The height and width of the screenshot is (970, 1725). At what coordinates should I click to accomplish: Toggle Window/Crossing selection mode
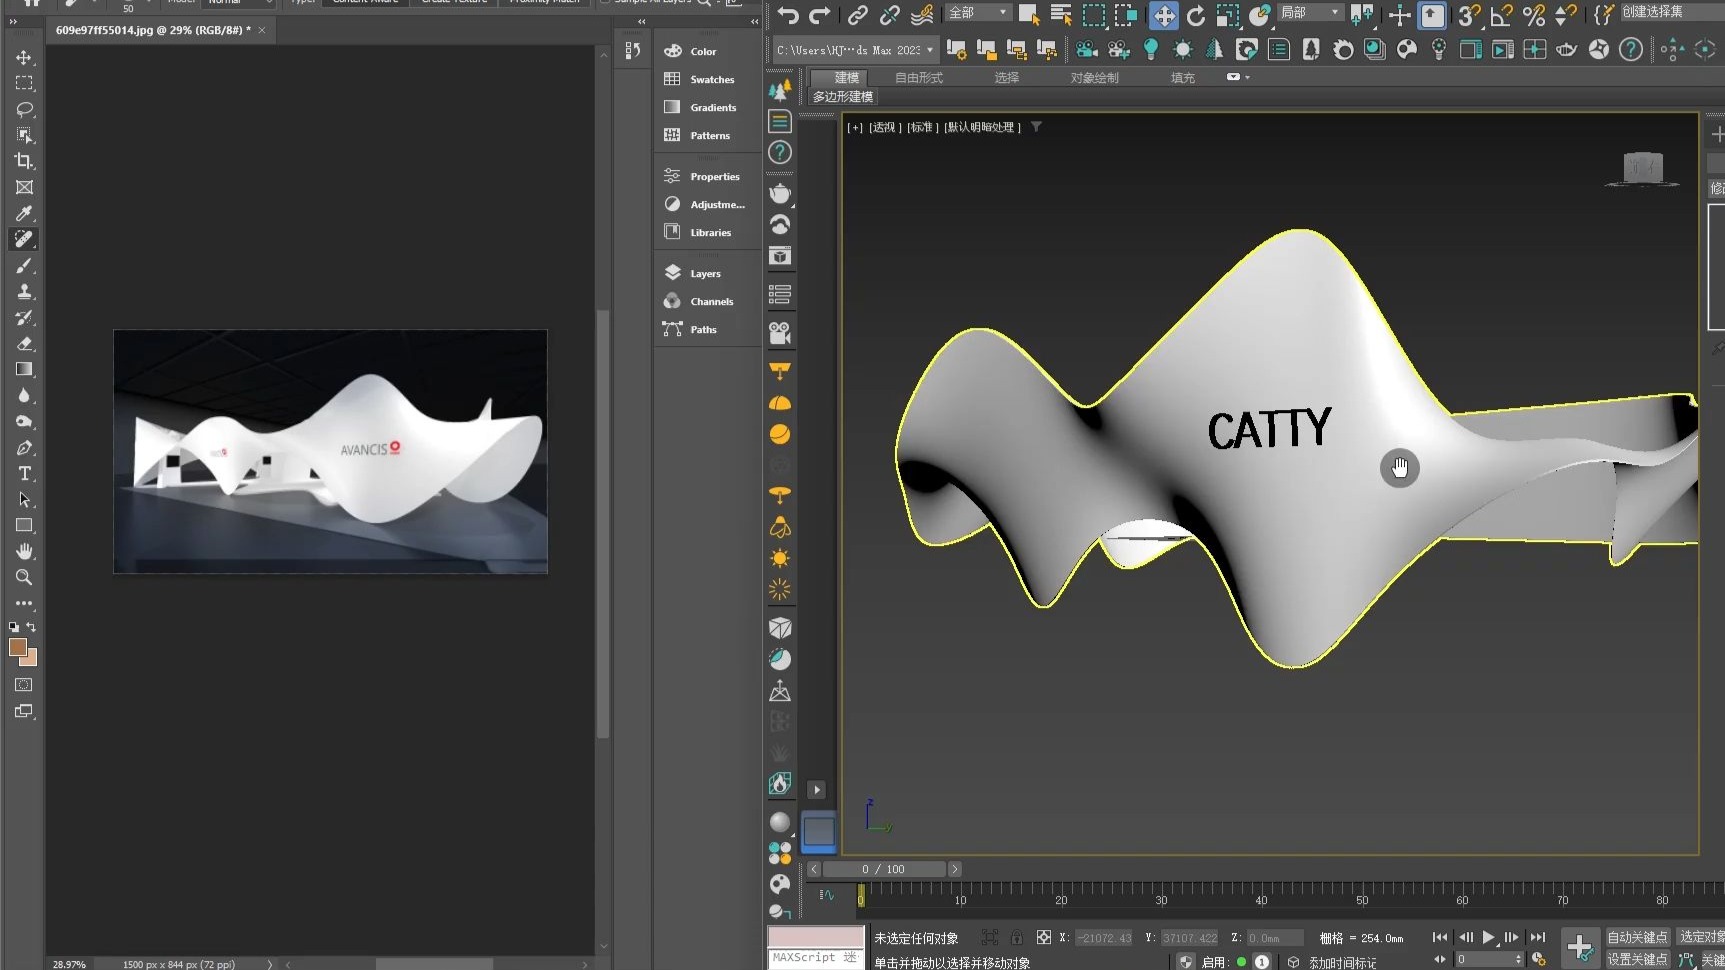1126,15
